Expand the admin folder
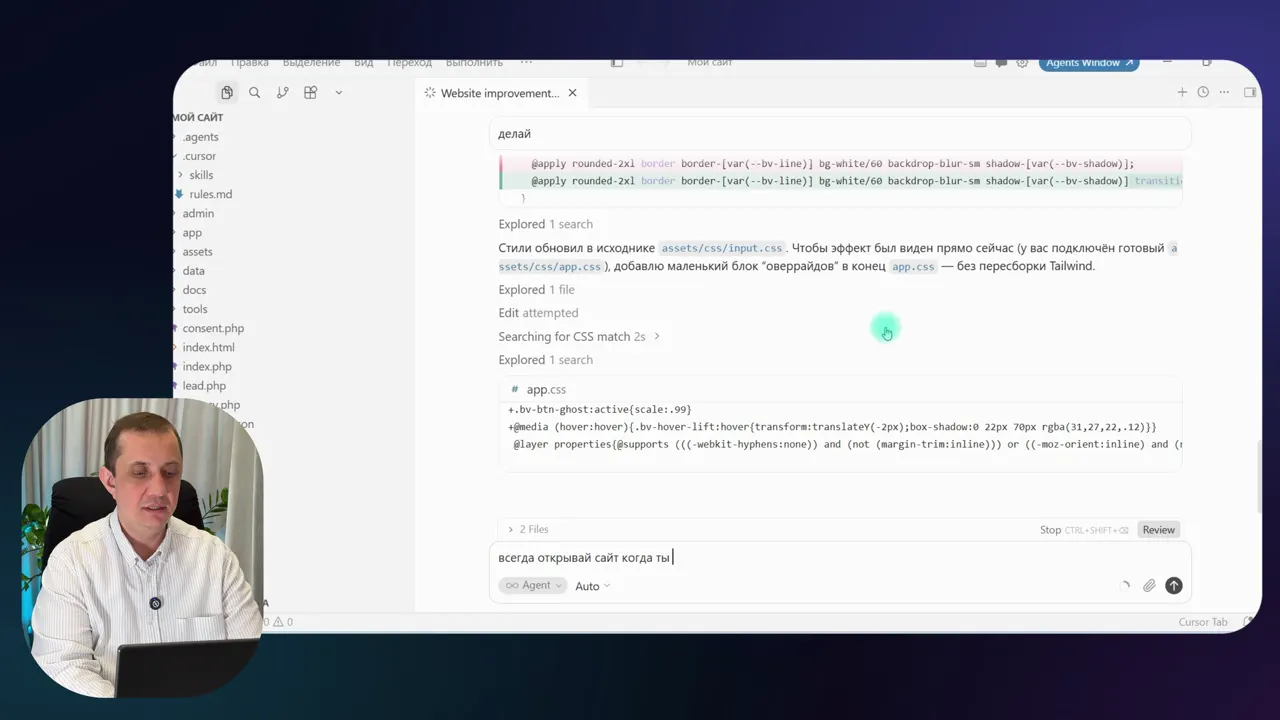Image resolution: width=1280 pixels, height=720 pixels. (198, 213)
